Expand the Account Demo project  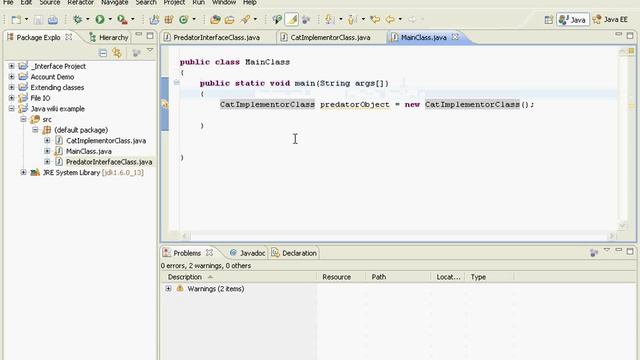pos(11,77)
